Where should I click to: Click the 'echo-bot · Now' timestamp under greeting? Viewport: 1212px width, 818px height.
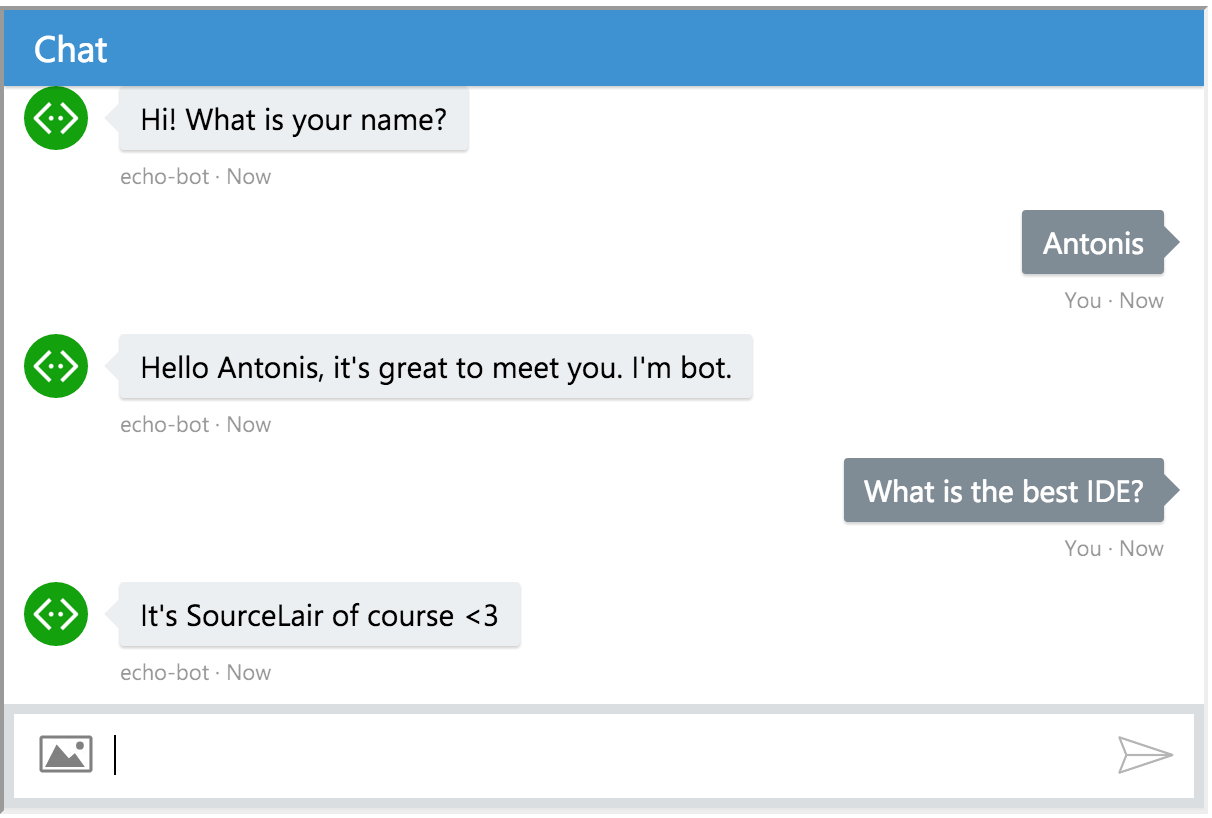pos(195,176)
